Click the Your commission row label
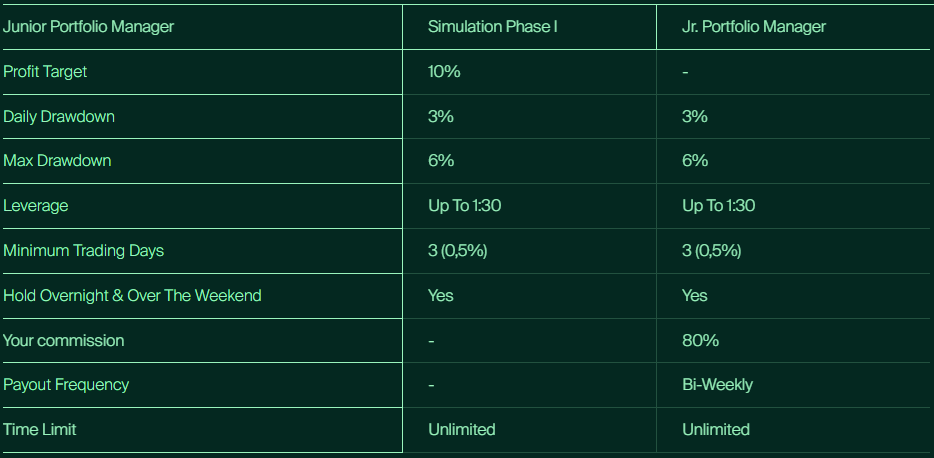Screen dimensions: 934x458 pos(64,340)
